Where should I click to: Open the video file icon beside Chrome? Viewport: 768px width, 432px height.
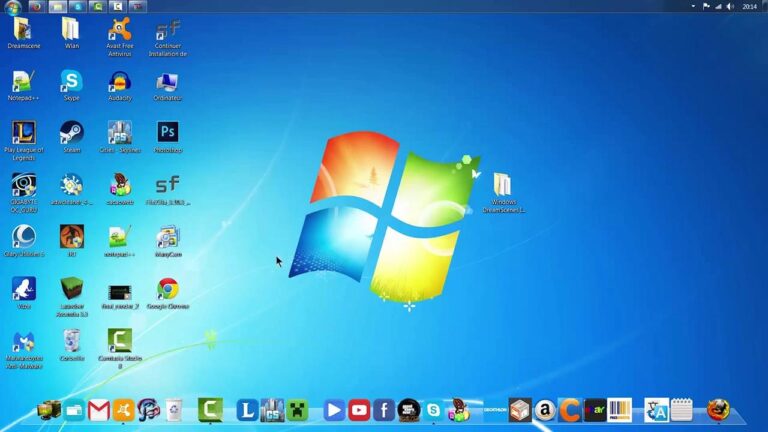click(120, 296)
